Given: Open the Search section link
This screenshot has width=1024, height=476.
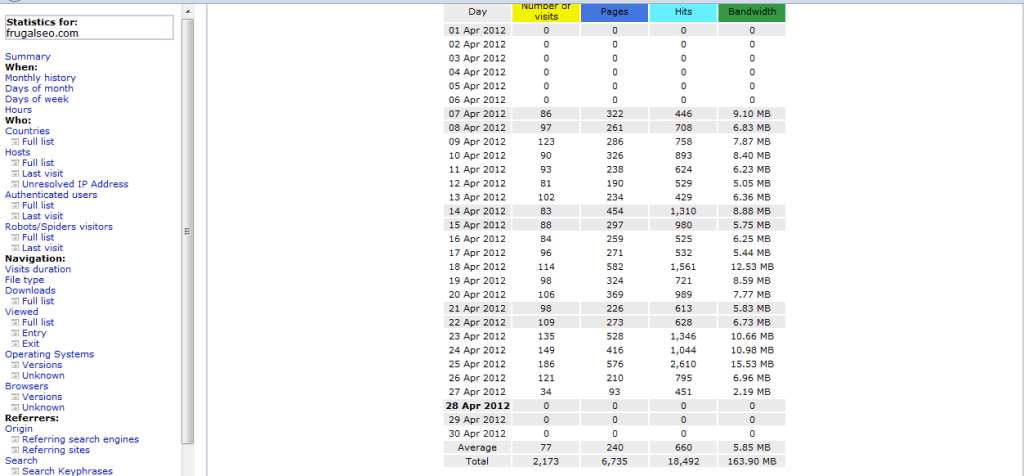Looking at the screenshot, I should (21, 460).
